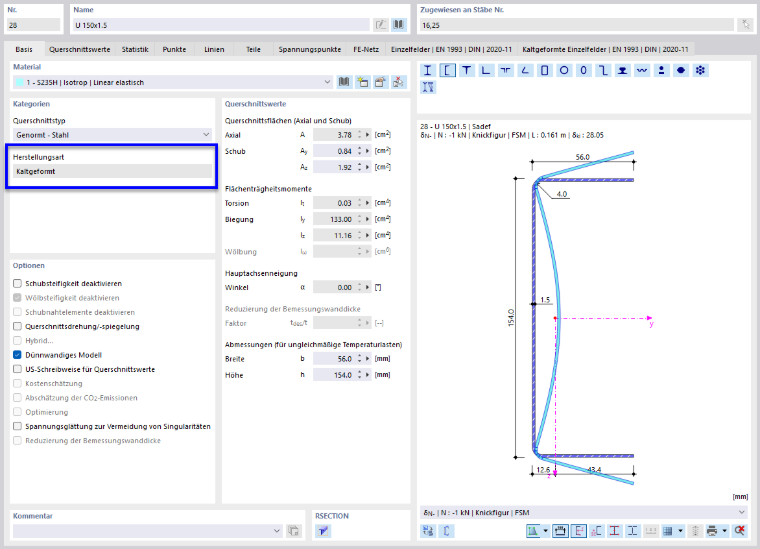Open the cross-section library next to Name
Screen dimensions: 760x549
[398, 25]
